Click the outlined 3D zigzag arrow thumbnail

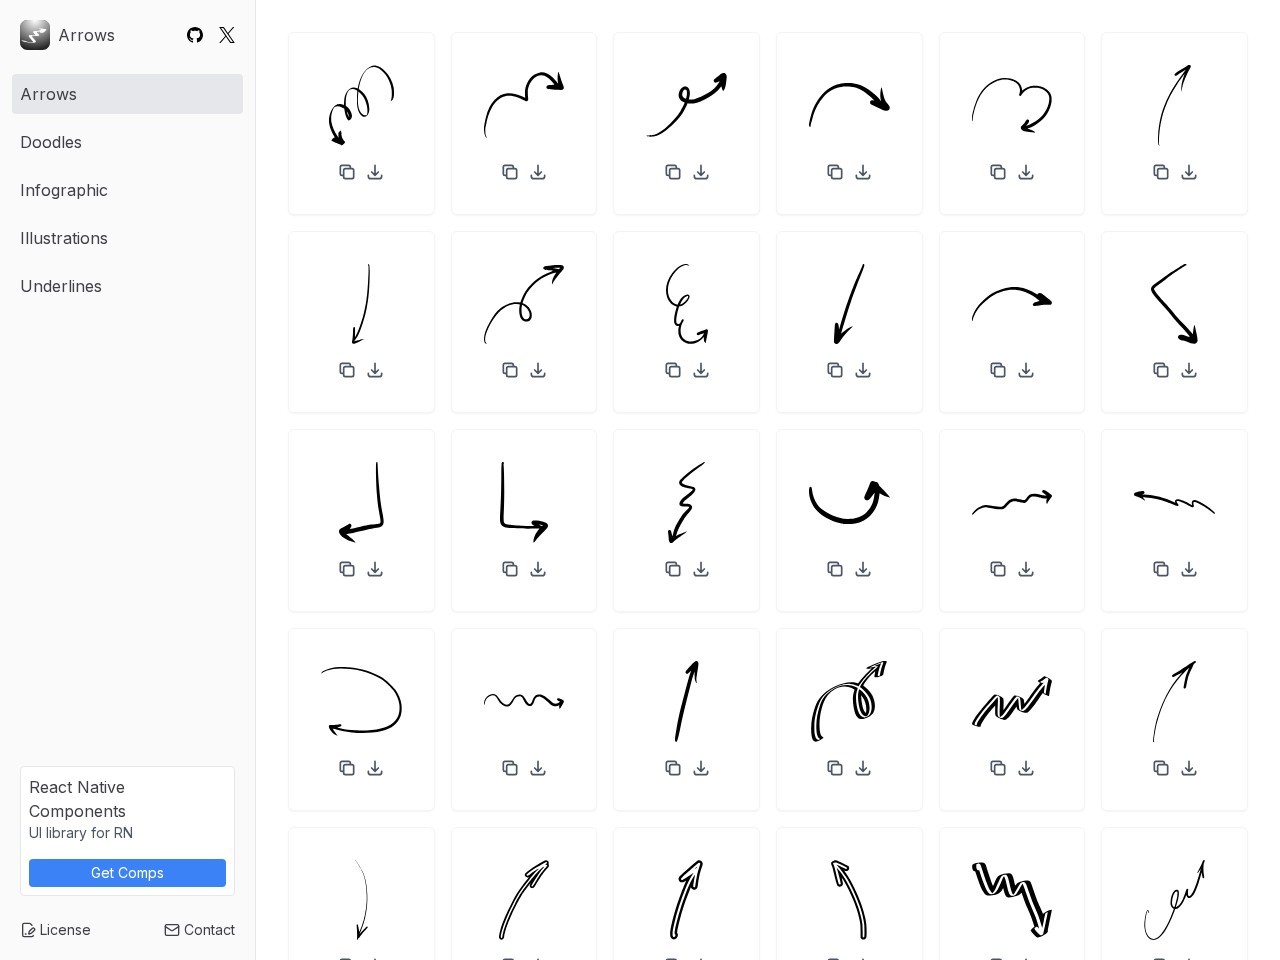tap(1012, 701)
